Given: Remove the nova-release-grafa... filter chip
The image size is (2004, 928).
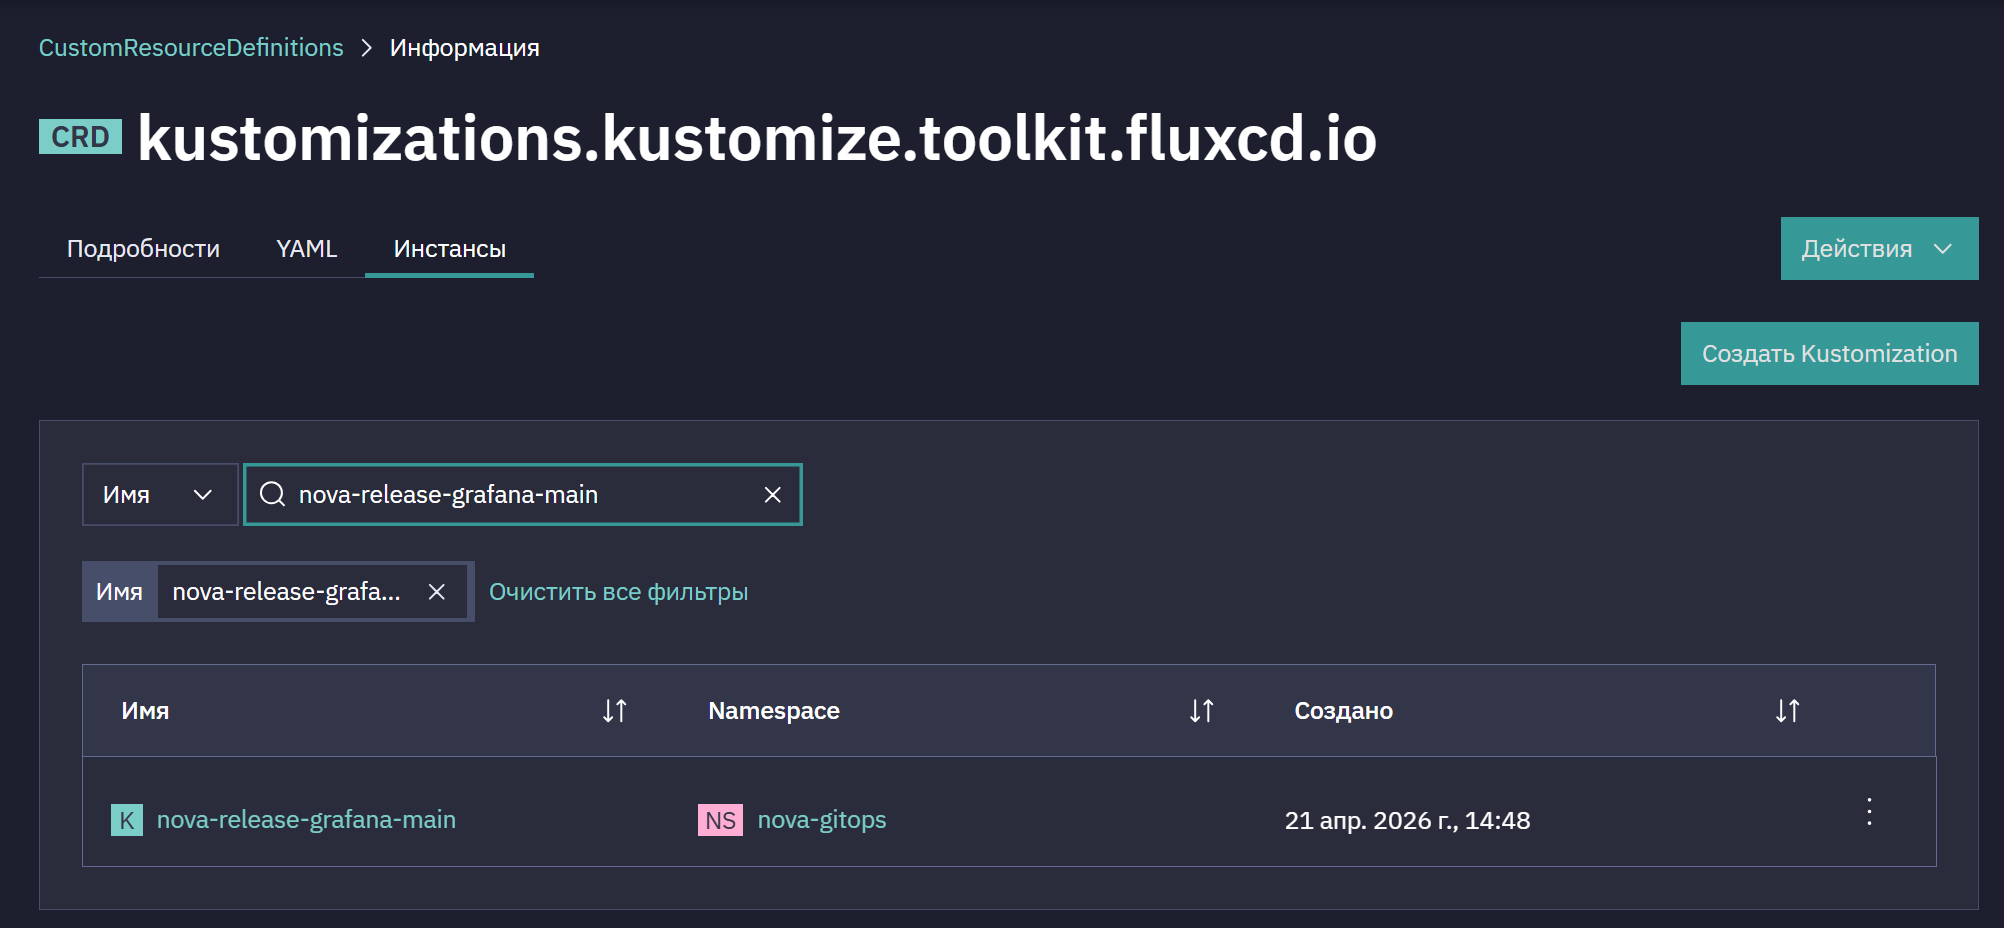Looking at the screenshot, I should [x=437, y=592].
